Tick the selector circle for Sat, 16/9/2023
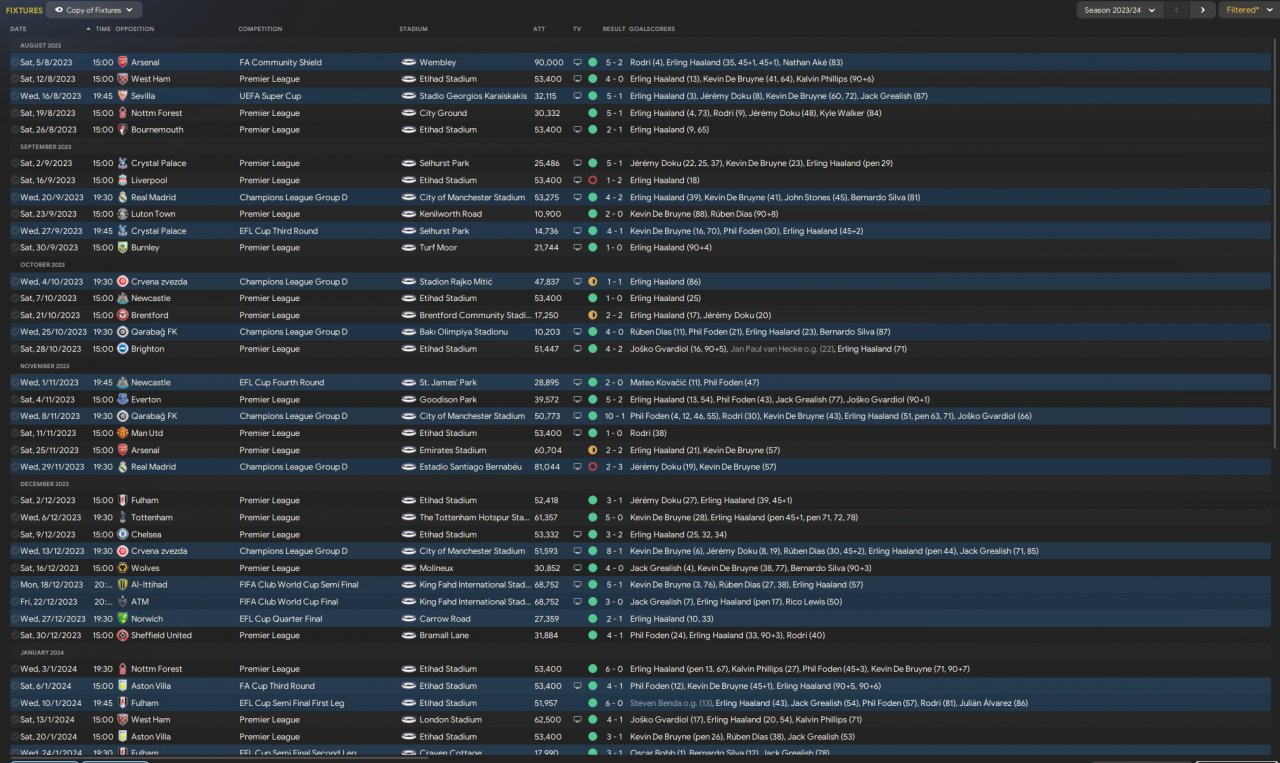Image resolution: width=1280 pixels, height=763 pixels. (x=15, y=181)
